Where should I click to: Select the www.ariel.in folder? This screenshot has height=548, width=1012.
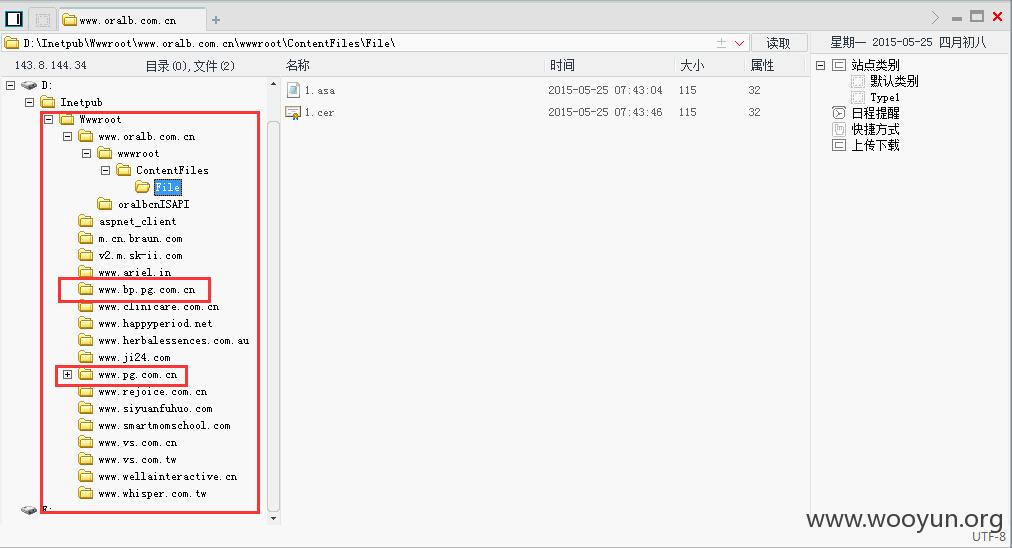pyautogui.click(x=134, y=272)
